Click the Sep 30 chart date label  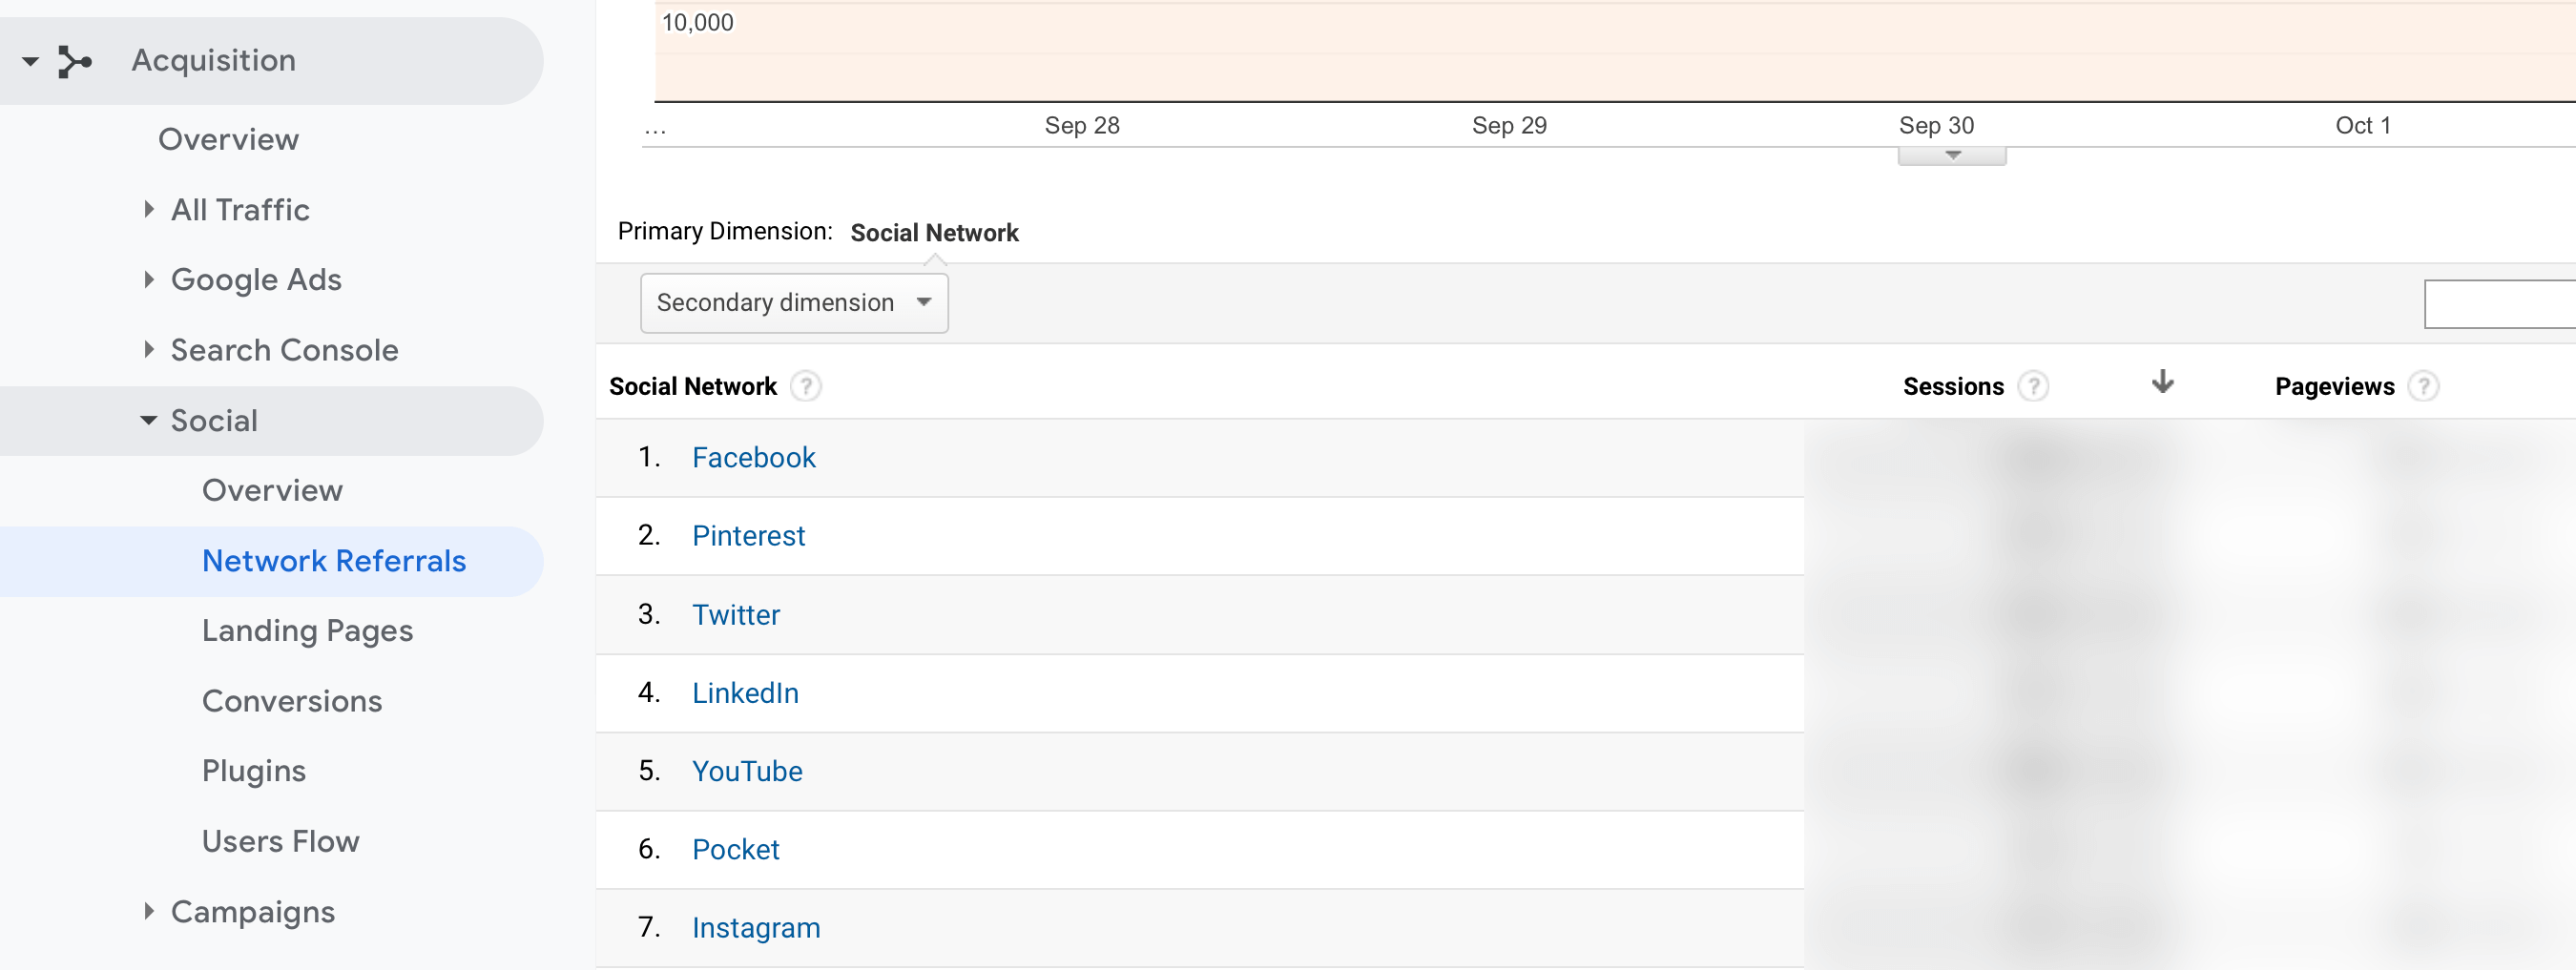(1936, 125)
